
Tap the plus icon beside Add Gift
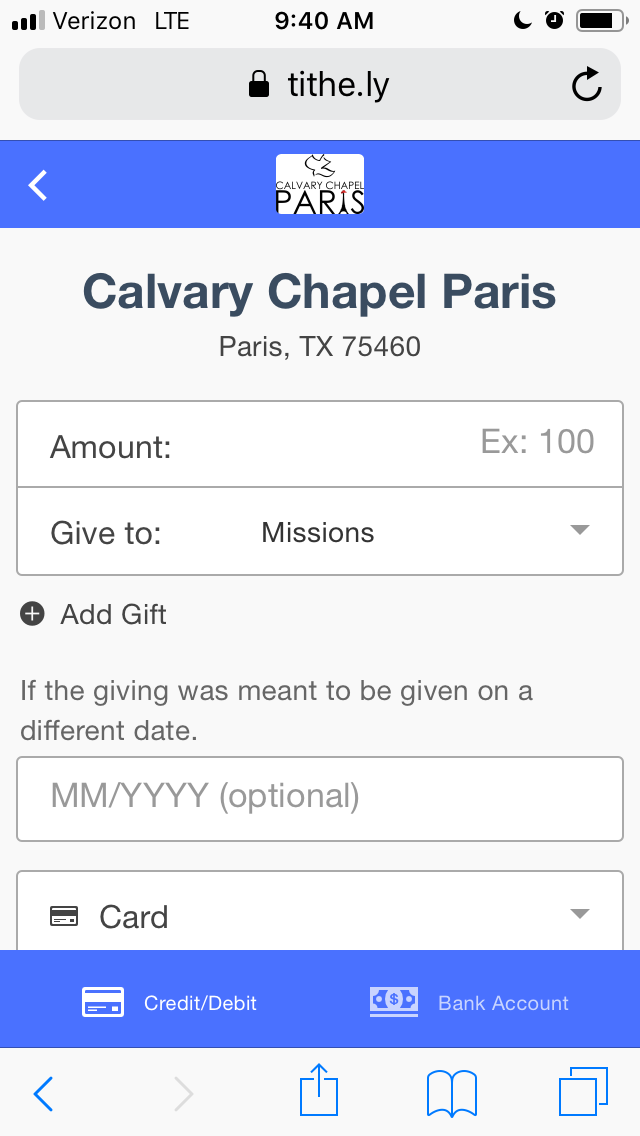33,614
